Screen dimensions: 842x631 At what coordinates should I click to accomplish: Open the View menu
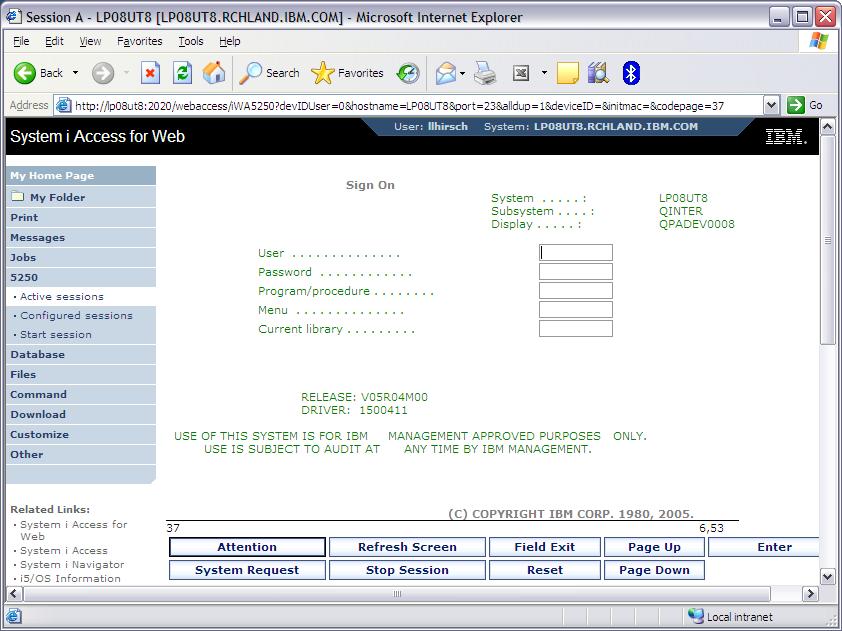click(x=90, y=41)
